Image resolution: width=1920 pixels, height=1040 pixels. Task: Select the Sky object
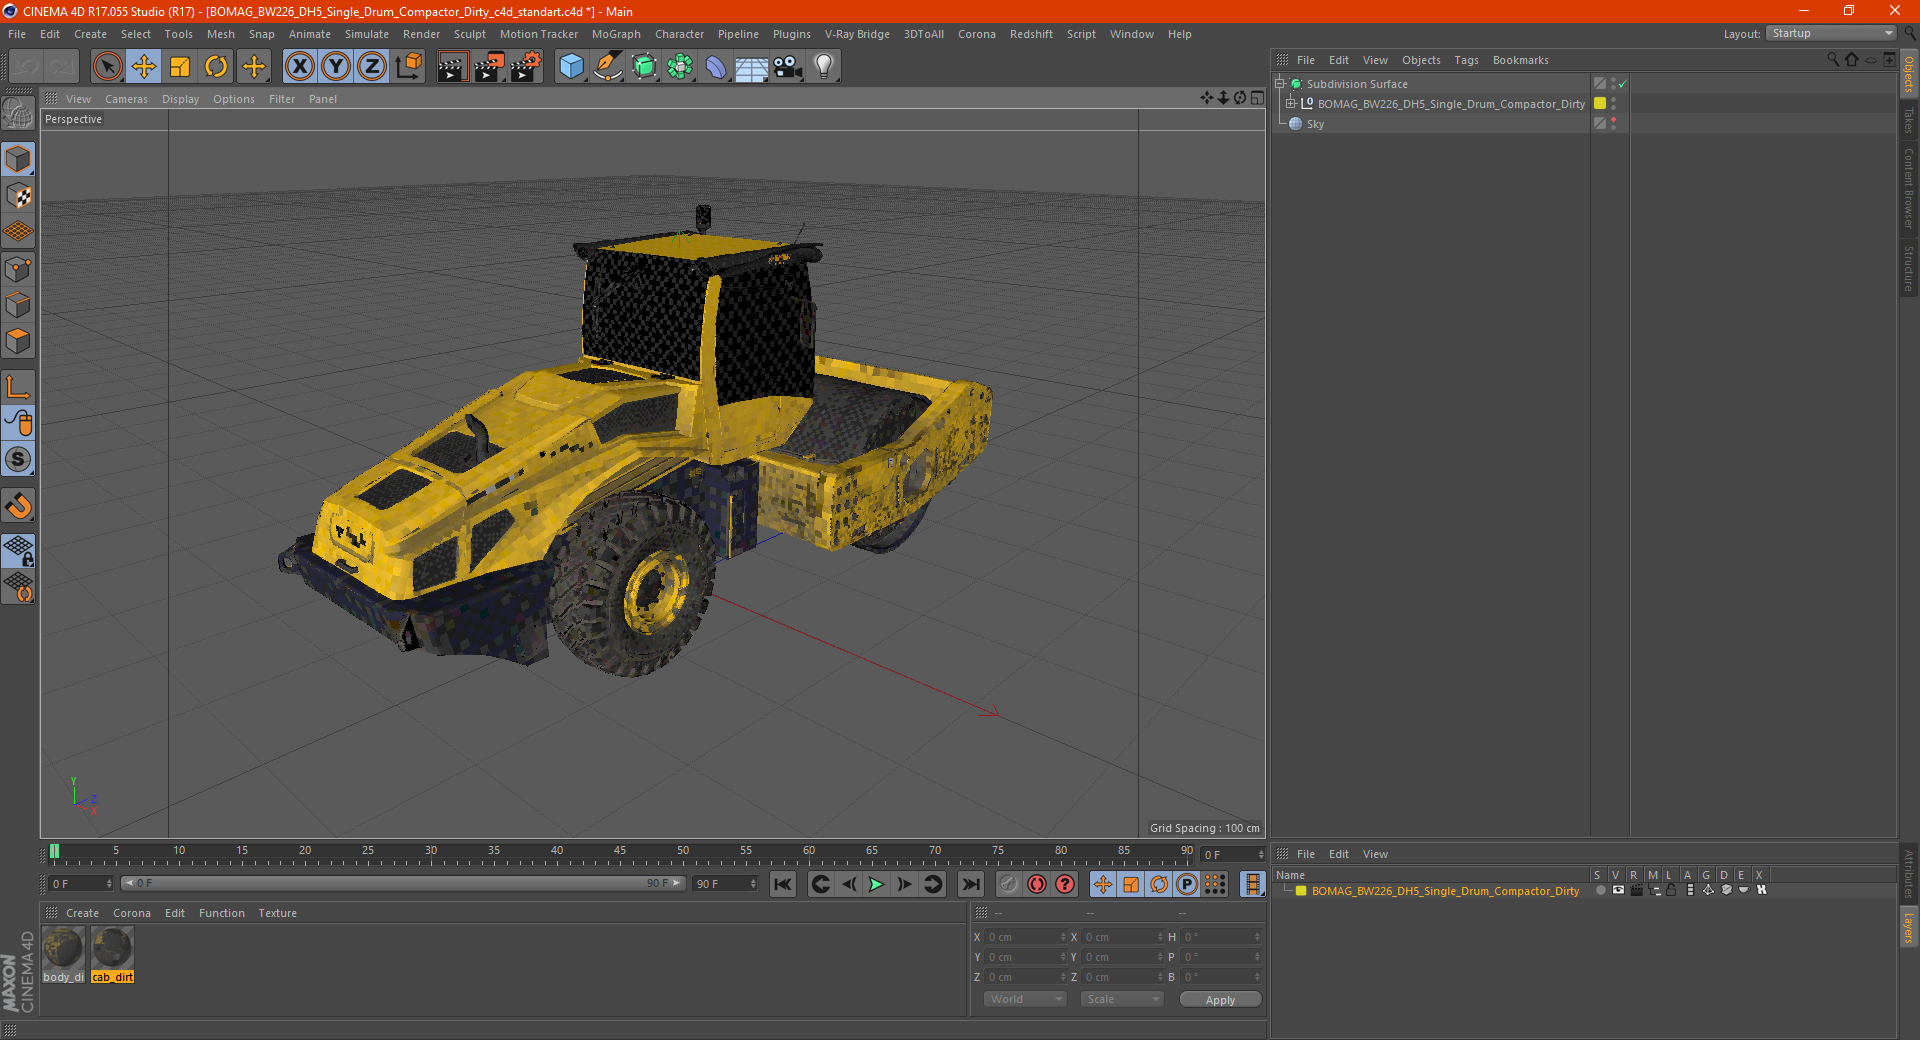point(1315,124)
